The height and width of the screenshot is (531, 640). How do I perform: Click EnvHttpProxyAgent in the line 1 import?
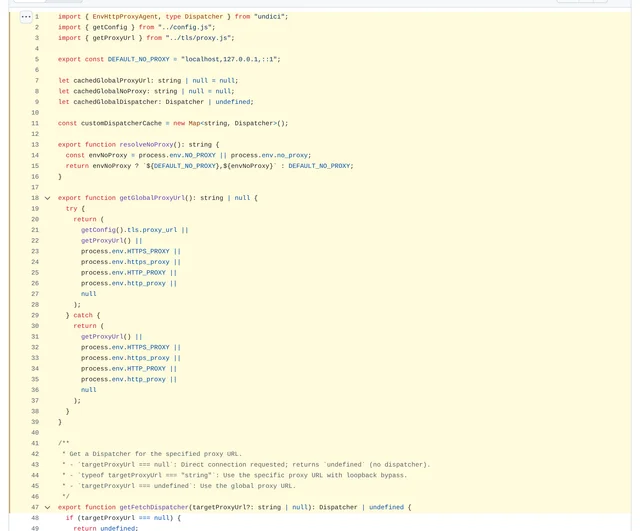tap(125, 17)
